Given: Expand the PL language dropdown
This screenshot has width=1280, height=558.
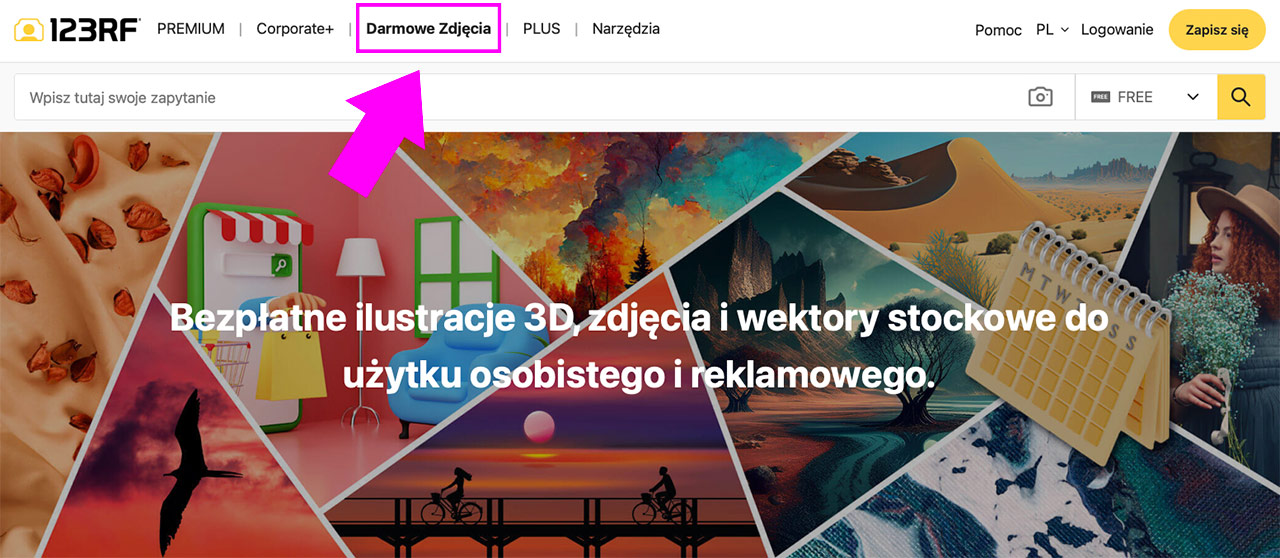Looking at the screenshot, I should coord(1052,30).
